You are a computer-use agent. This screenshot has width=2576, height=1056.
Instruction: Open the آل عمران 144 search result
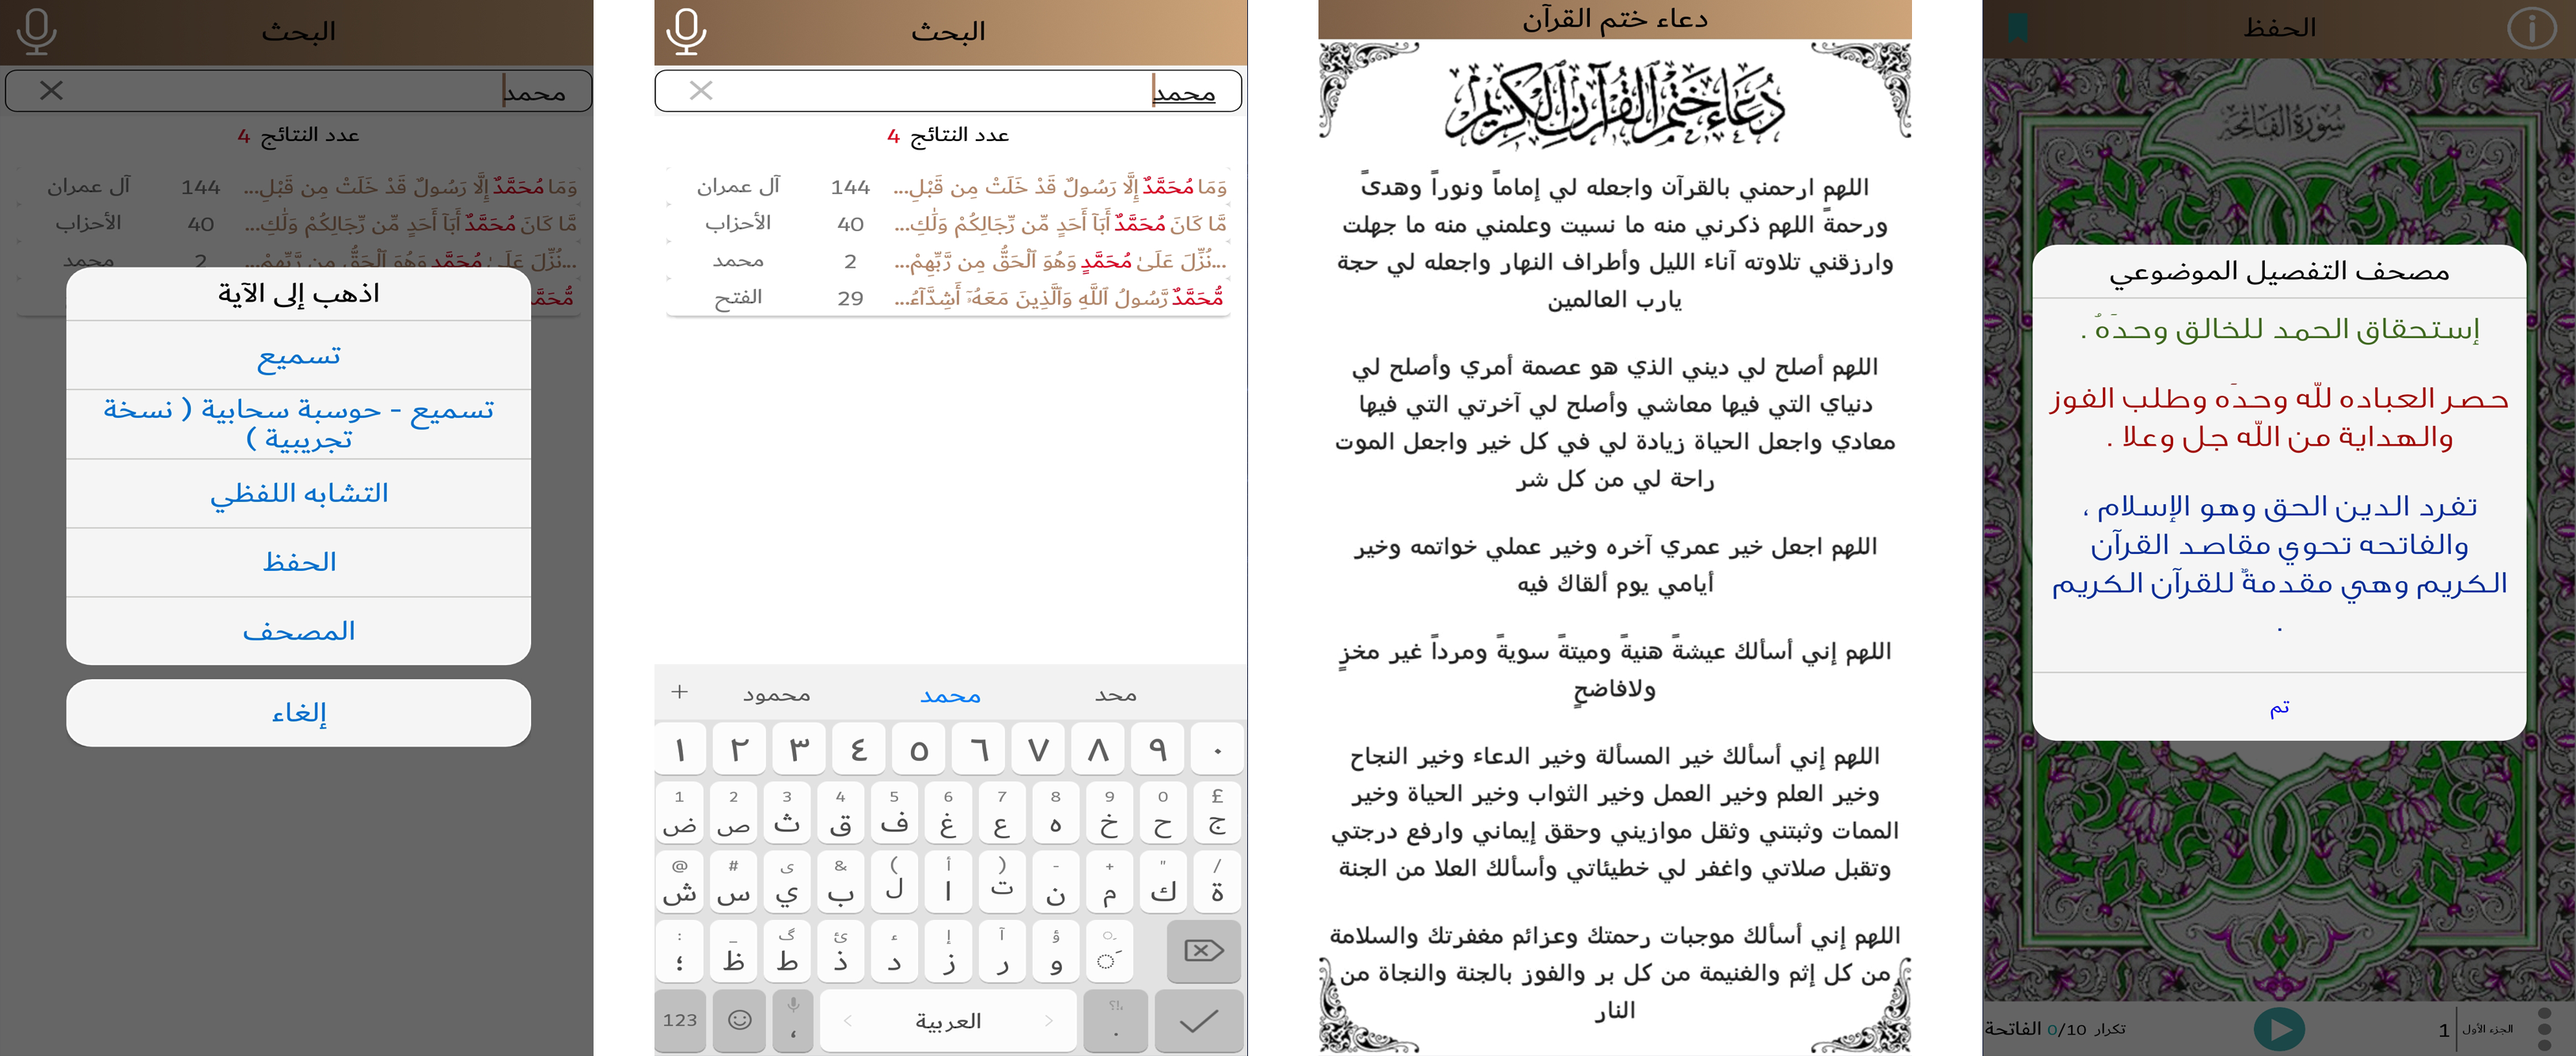click(x=948, y=186)
